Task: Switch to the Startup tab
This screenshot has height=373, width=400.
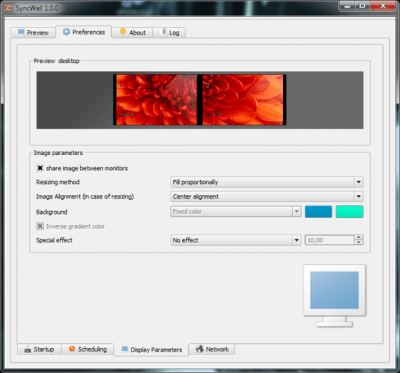Action: 39,349
